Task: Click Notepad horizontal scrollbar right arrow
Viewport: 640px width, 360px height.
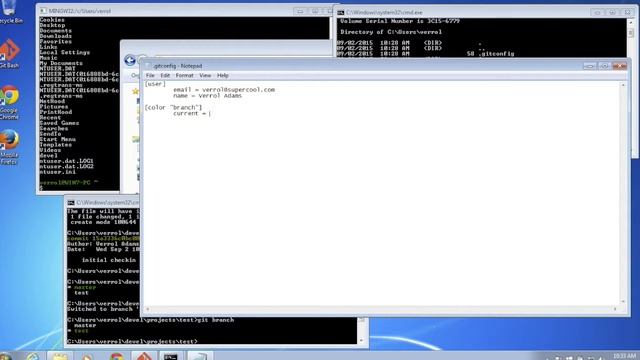Action: (x=616, y=309)
